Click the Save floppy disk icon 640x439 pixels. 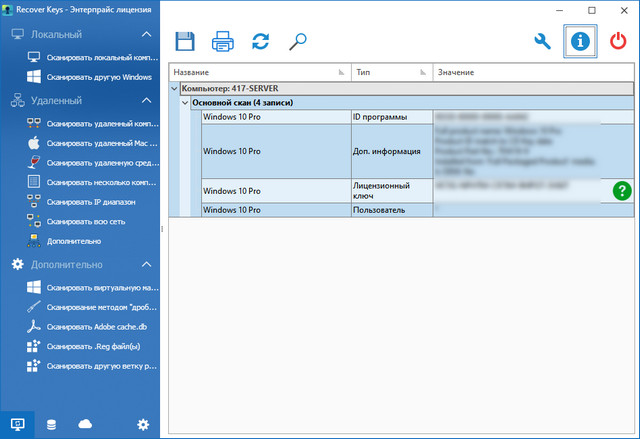tap(185, 41)
